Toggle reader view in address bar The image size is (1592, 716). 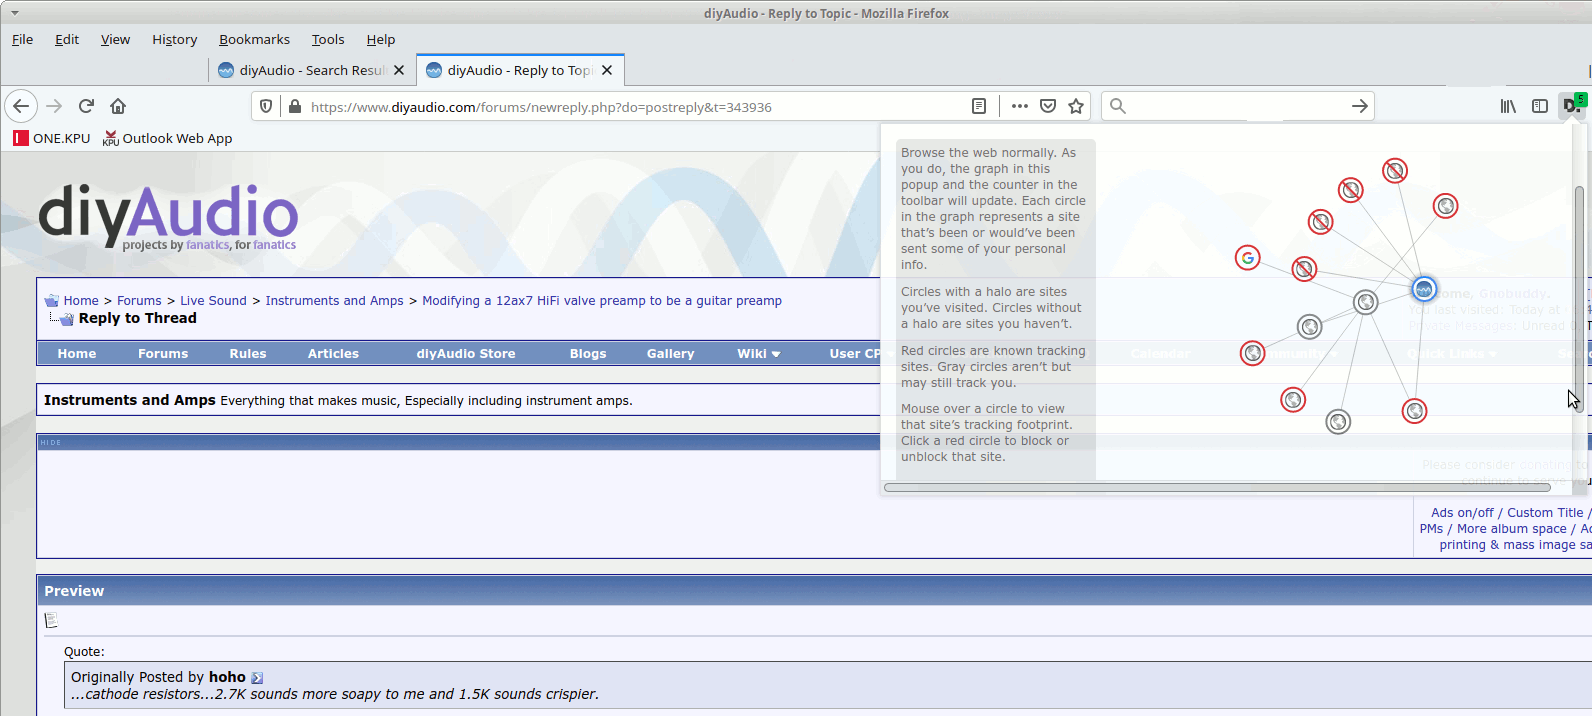979,106
